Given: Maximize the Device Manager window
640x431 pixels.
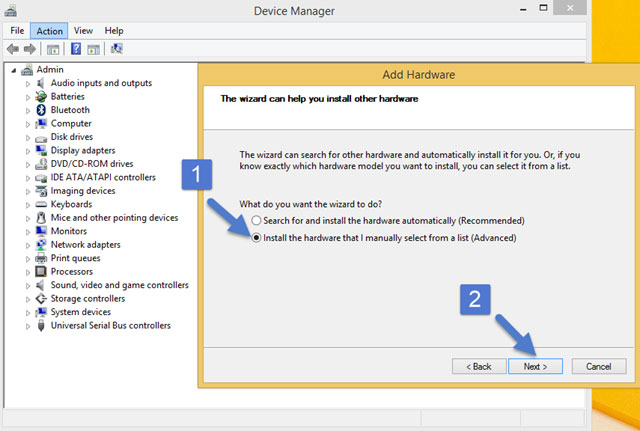Looking at the screenshot, I should click(x=543, y=8).
